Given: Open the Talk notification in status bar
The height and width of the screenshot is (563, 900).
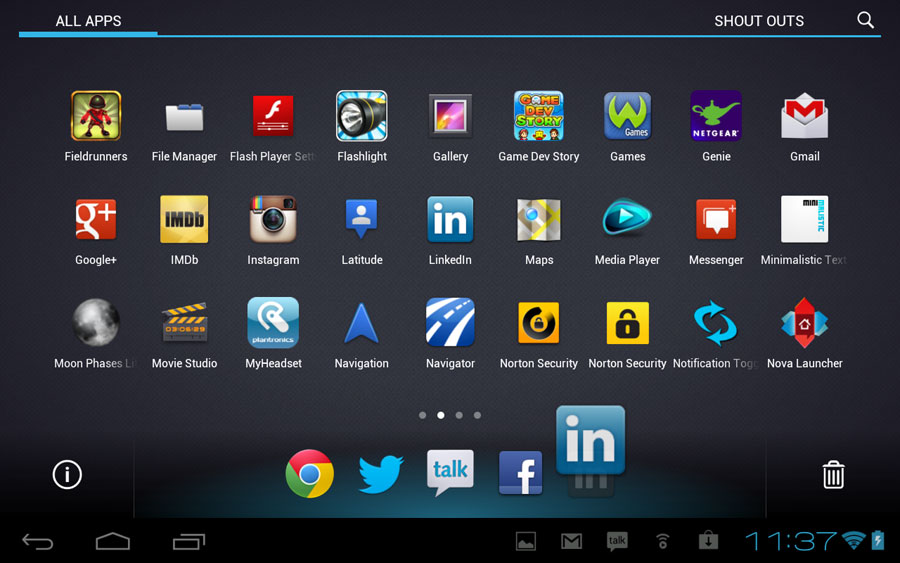Looking at the screenshot, I should [x=617, y=541].
